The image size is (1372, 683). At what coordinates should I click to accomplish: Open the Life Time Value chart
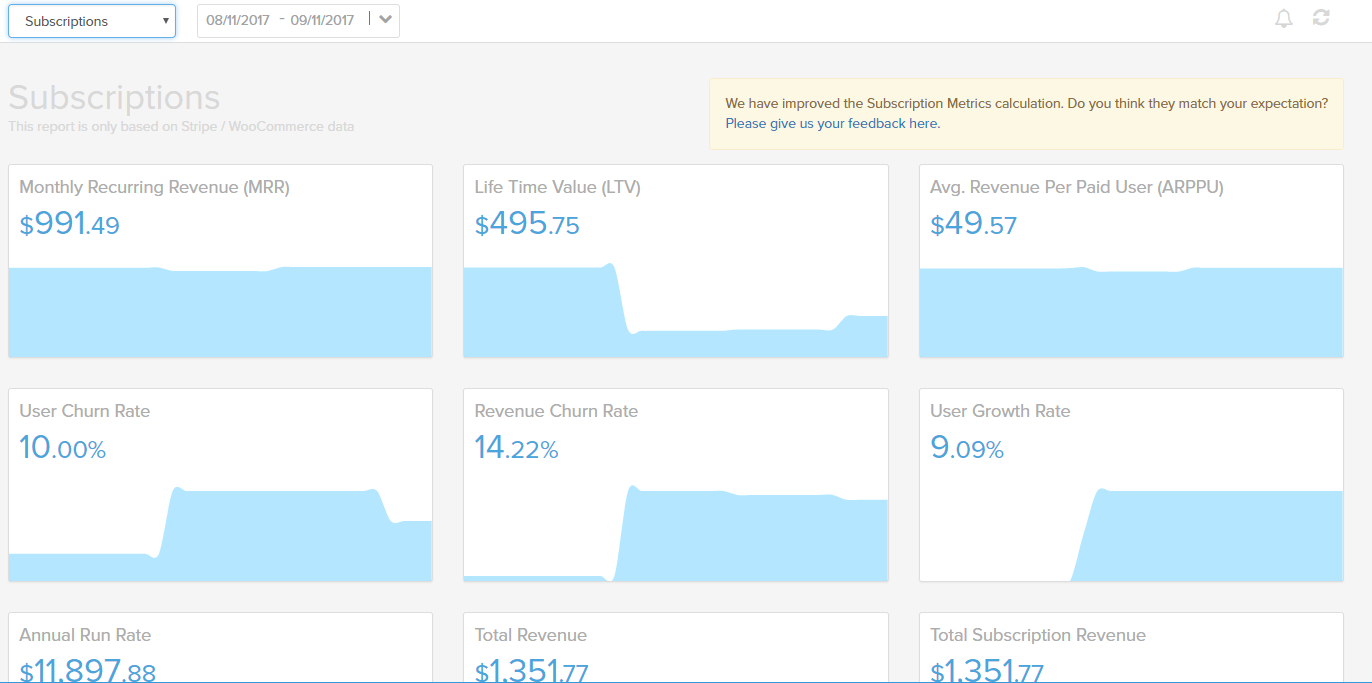[x=675, y=311]
